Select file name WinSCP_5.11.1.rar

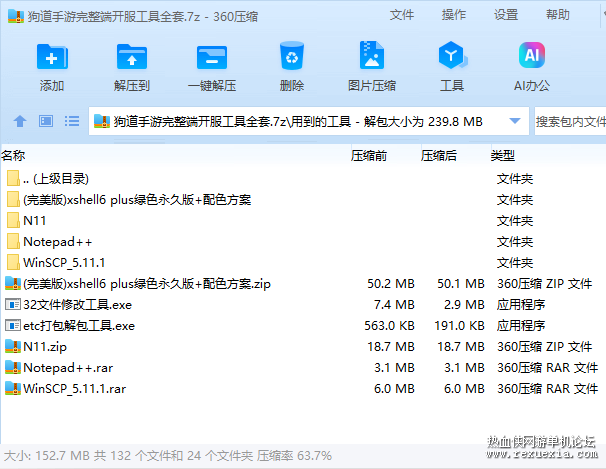coord(75,389)
